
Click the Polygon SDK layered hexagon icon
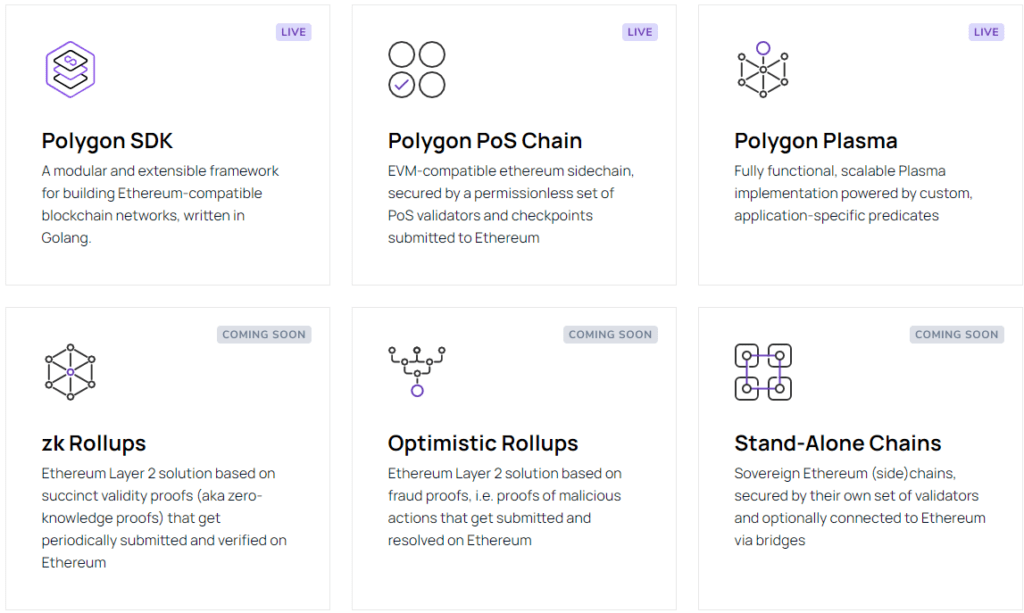[69, 68]
